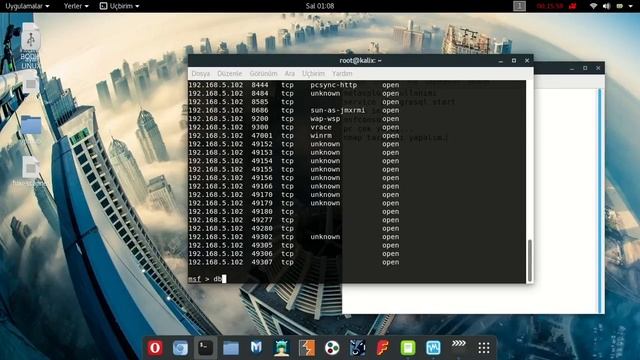
Task: Click the vrace service entry
Action: click(321, 127)
